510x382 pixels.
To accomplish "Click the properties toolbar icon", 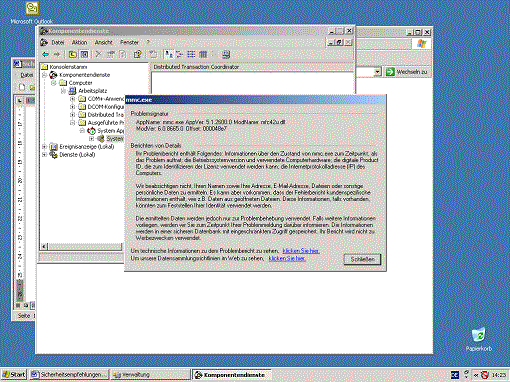I will (110, 54).
